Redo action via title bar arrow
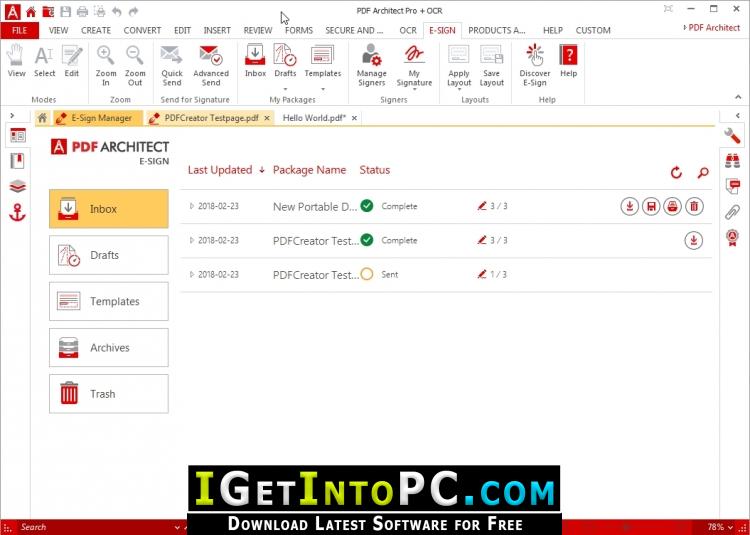 click(x=134, y=11)
